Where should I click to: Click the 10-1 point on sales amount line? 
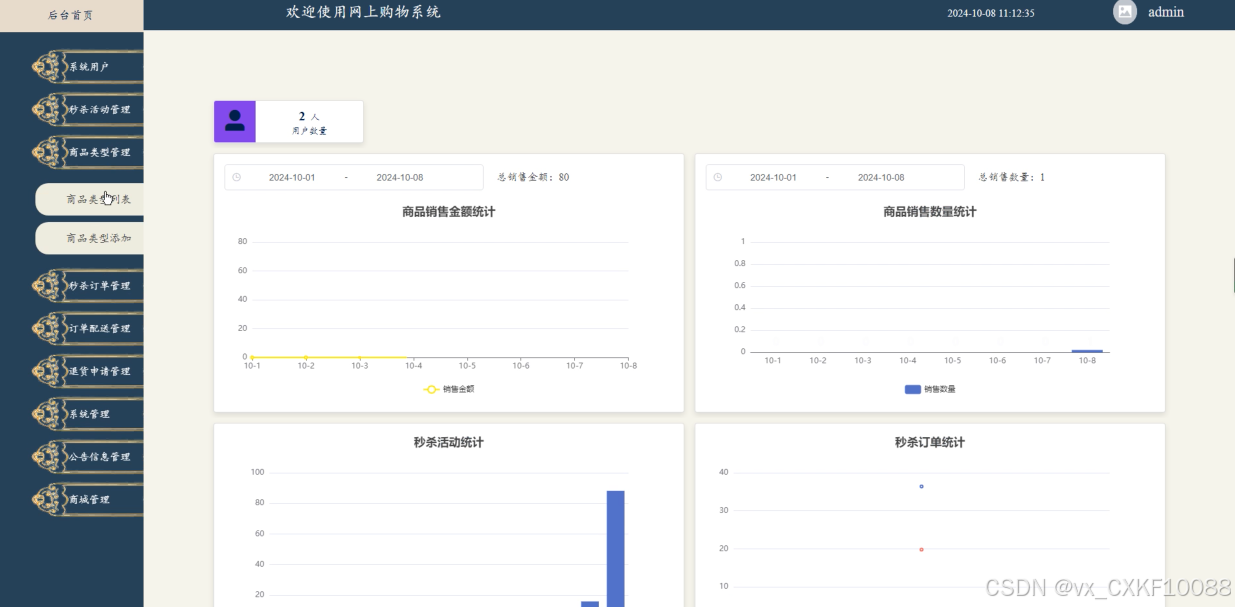pos(252,357)
